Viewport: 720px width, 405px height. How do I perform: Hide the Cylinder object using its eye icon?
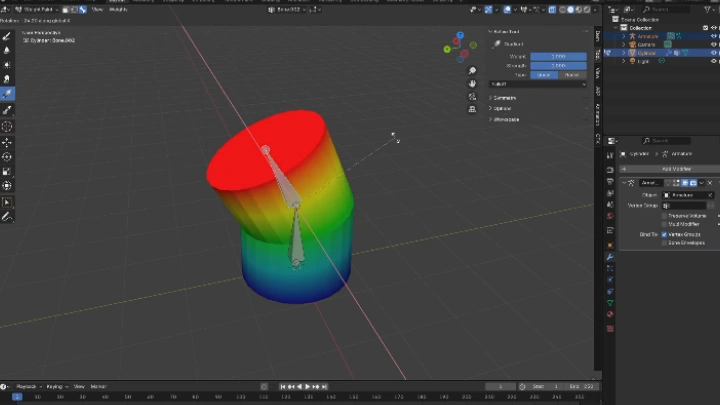pos(714,53)
